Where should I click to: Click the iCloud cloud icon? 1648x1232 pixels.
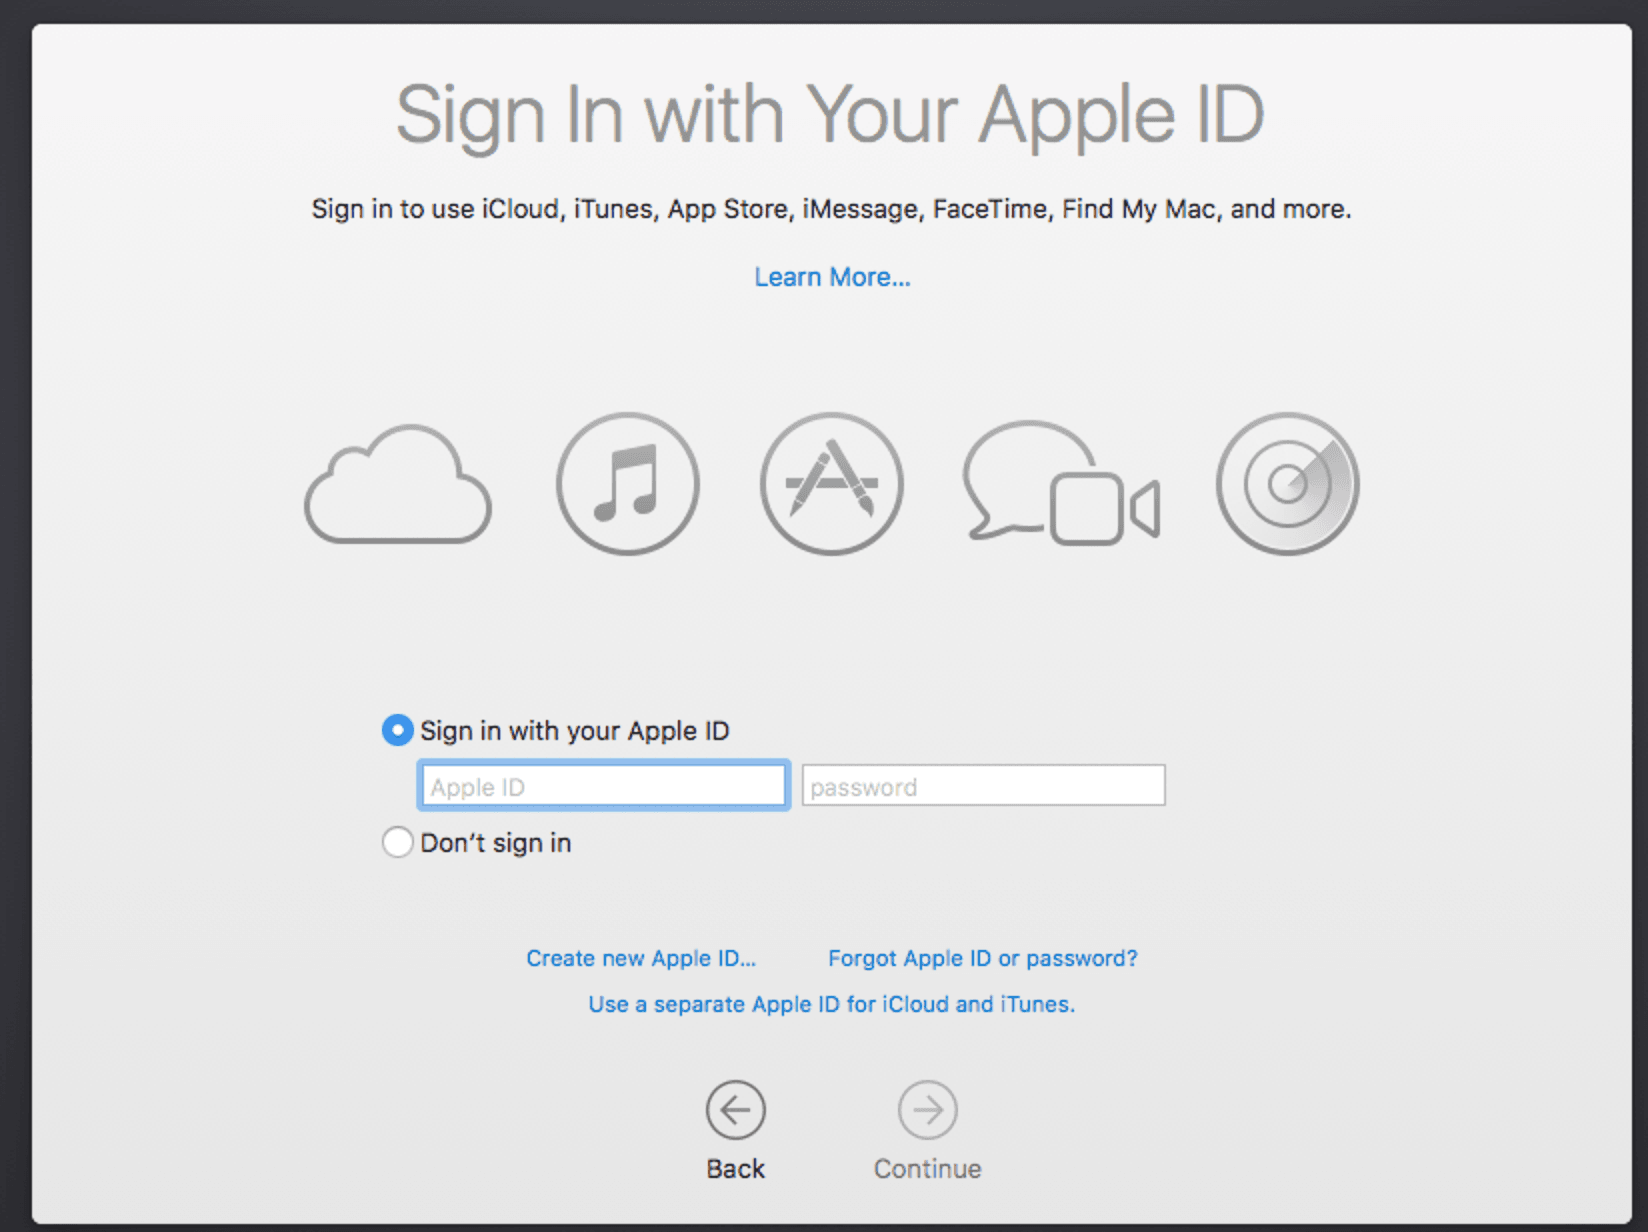pyautogui.click(x=398, y=486)
